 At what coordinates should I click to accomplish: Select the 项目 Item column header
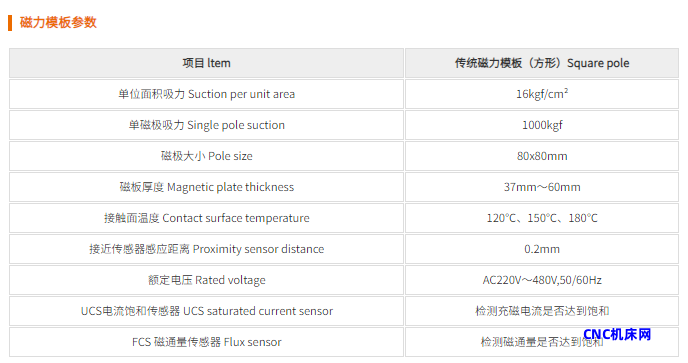206,63
